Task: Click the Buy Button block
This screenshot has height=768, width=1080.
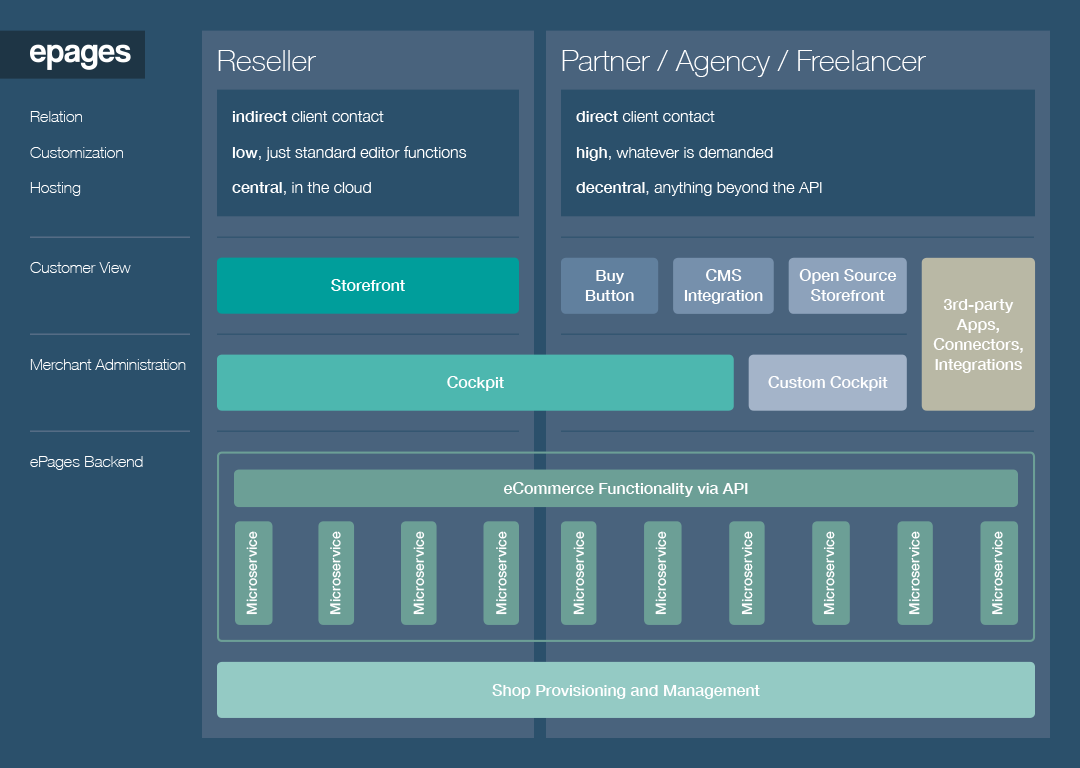Action: [x=610, y=286]
